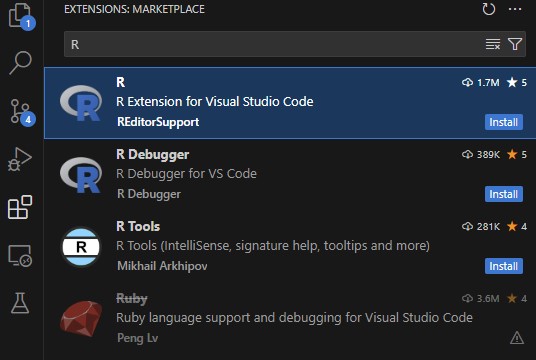Click the R extension logo thumbnail
This screenshot has height=360, width=536.
81,103
